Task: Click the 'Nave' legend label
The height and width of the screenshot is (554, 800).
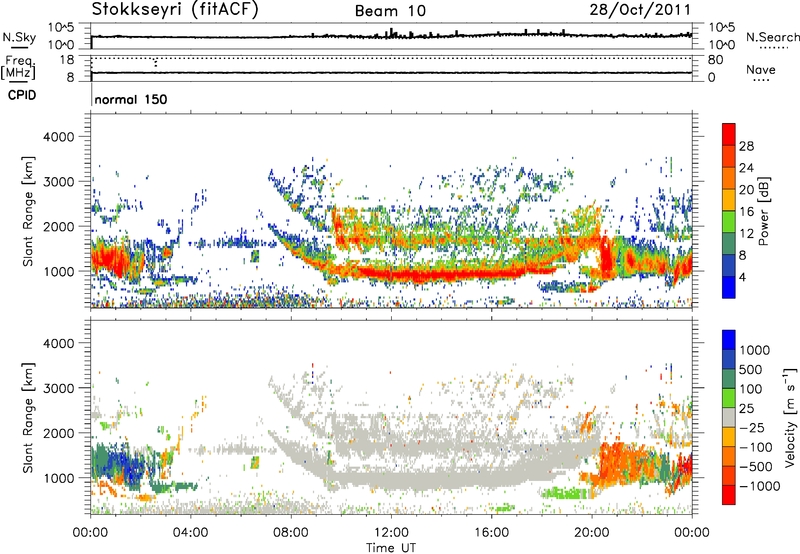Action: [x=761, y=69]
